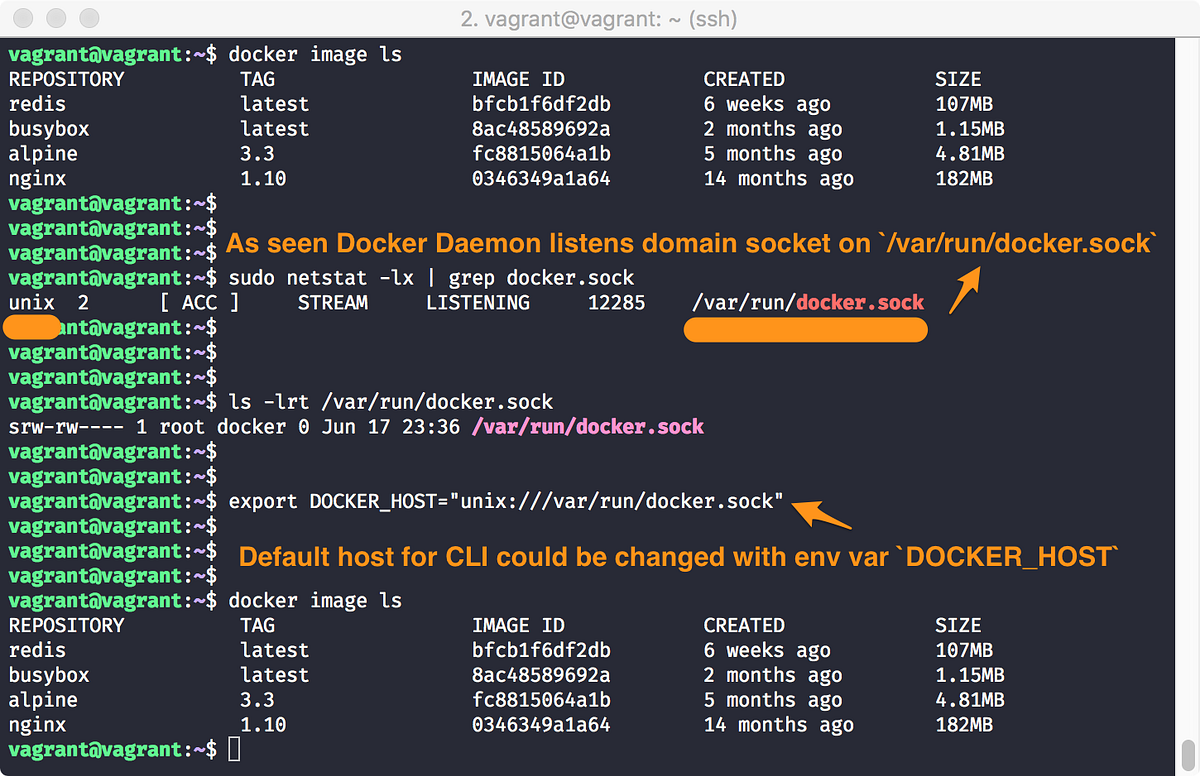Click the red traffic-light window control
This screenshot has height=776, width=1200.
click(24, 18)
